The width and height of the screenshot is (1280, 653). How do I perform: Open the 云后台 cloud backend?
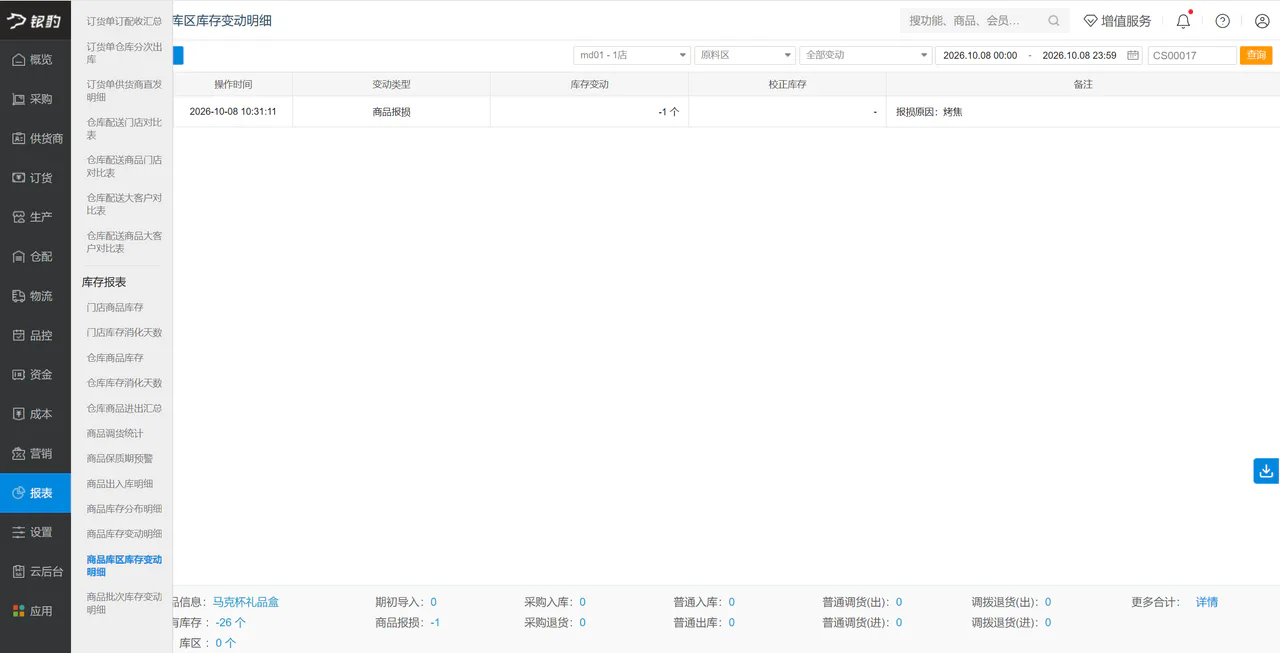point(35,571)
